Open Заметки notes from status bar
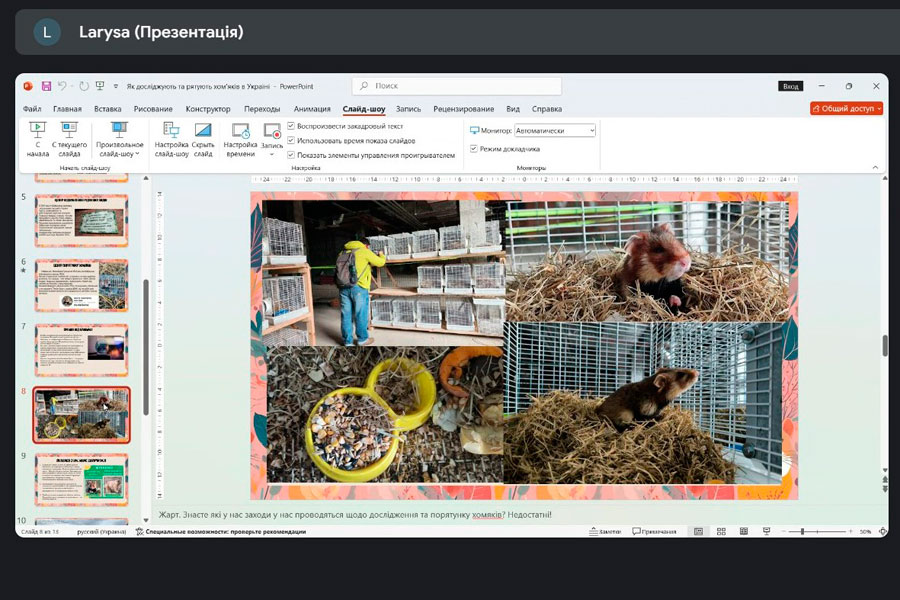The image size is (900, 600). (605, 531)
